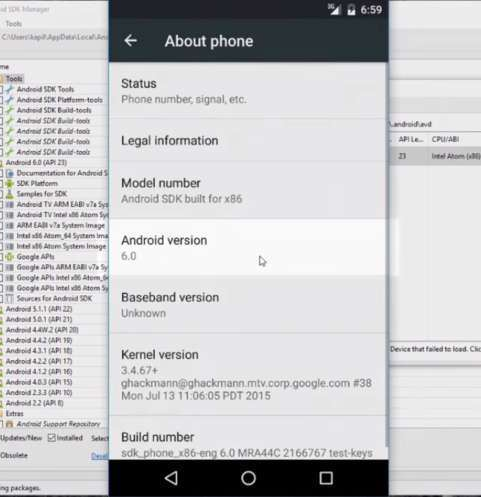Click the ARM EABI v7a System Image icon

coord(10,225)
